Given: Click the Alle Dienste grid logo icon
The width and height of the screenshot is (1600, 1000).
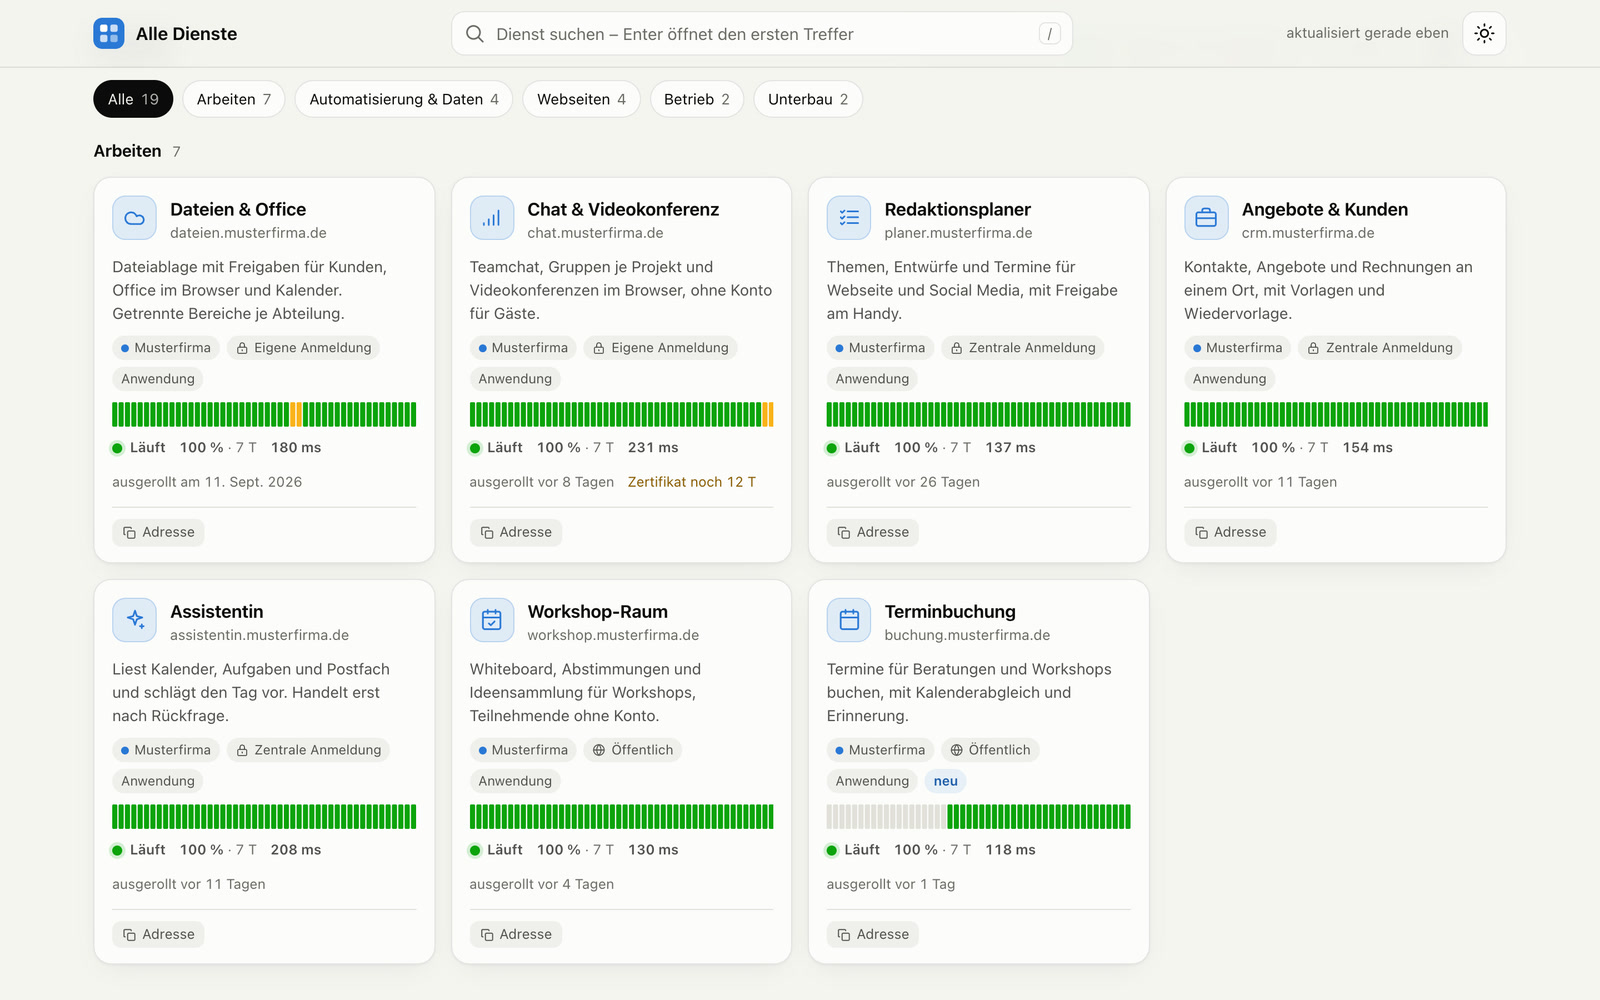Looking at the screenshot, I should point(109,33).
